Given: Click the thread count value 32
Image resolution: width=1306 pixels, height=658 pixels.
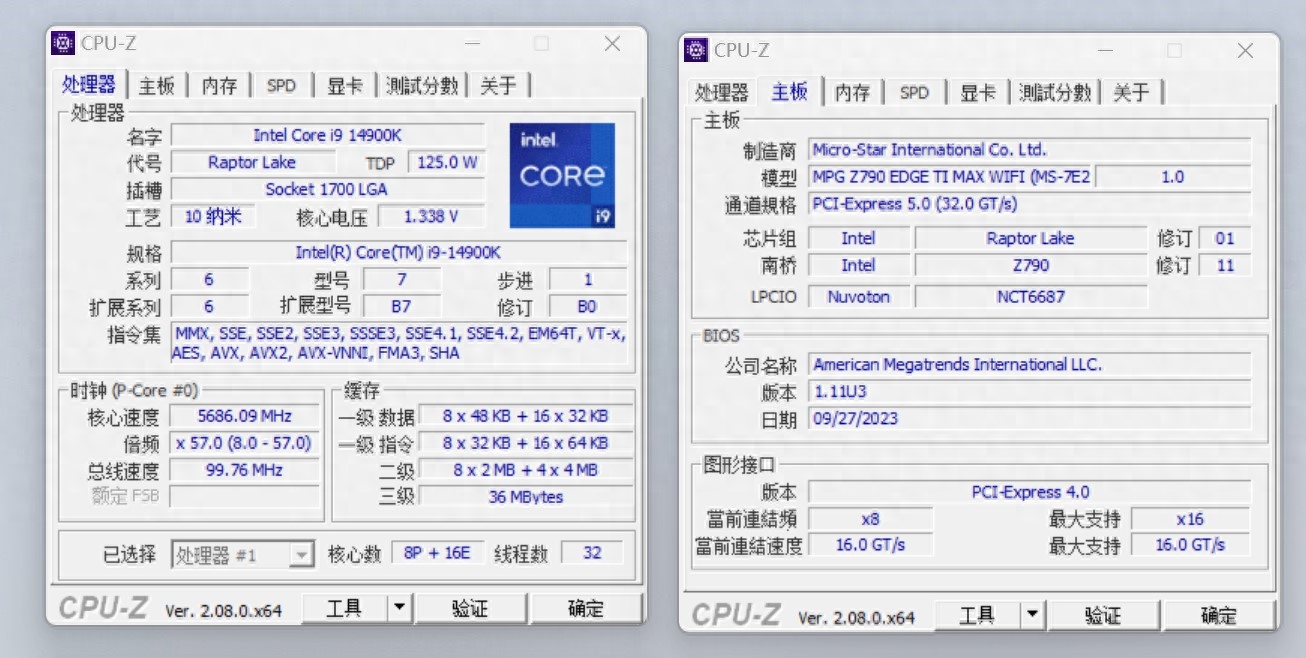Looking at the screenshot, I should coord(592,552).
